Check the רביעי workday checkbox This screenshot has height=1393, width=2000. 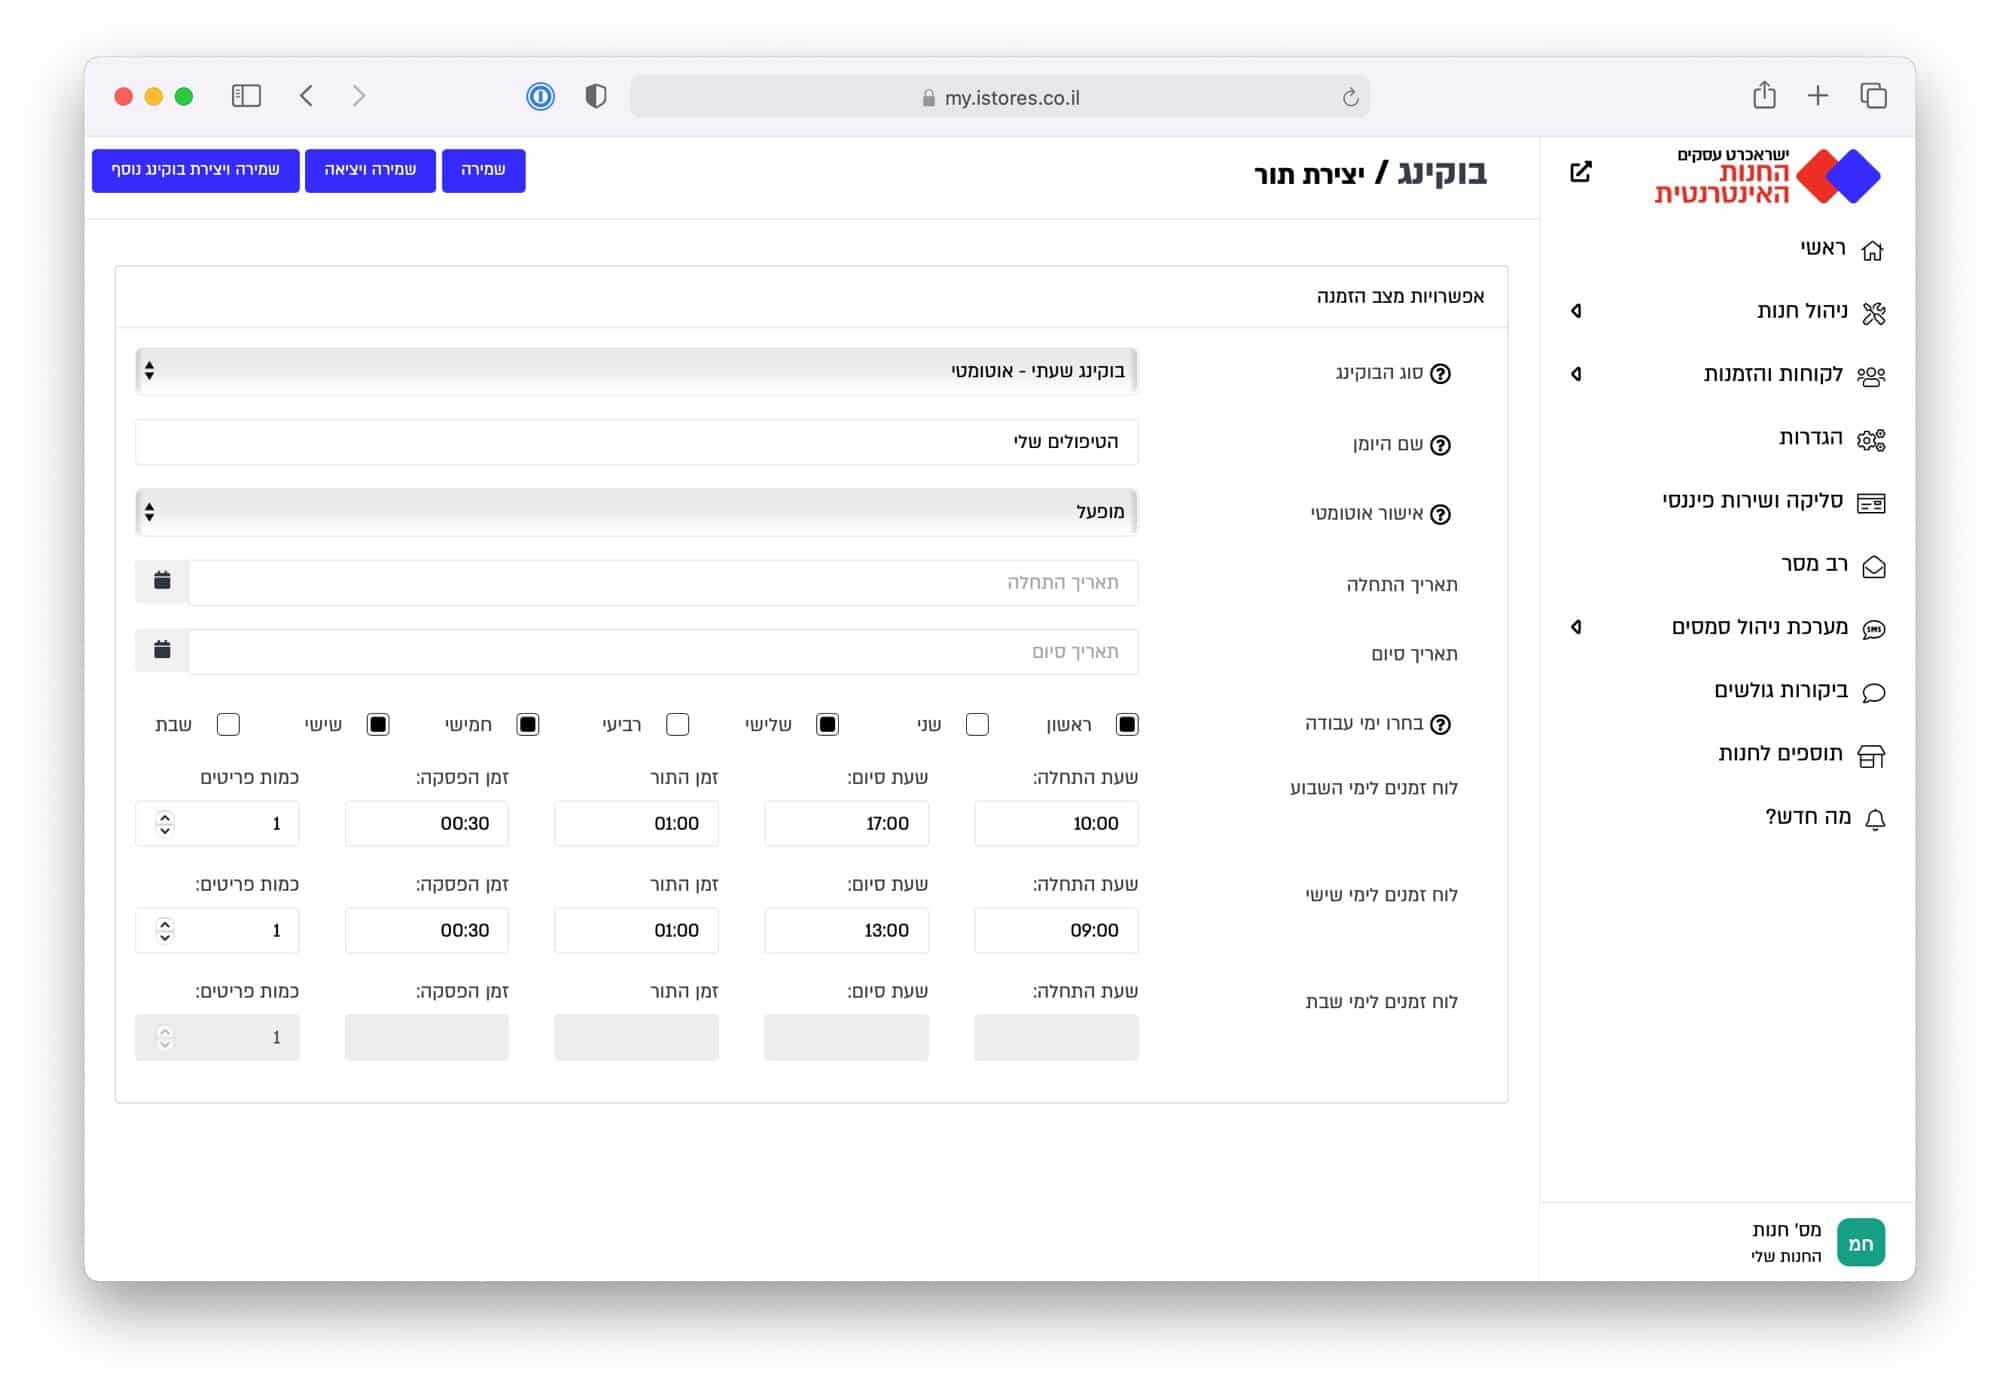(677, 724)
